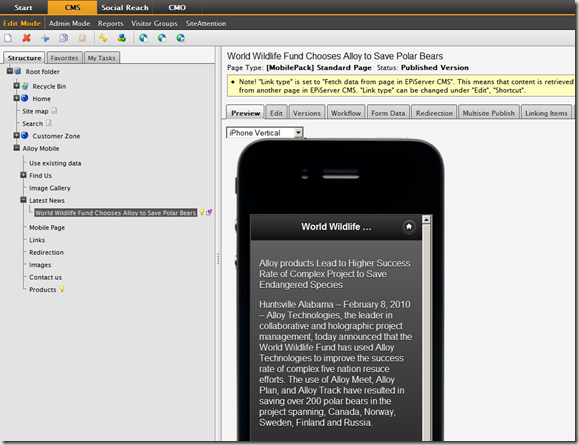Open SiteAttention
This screenshot has height=445, width=579.
point(206,23)
